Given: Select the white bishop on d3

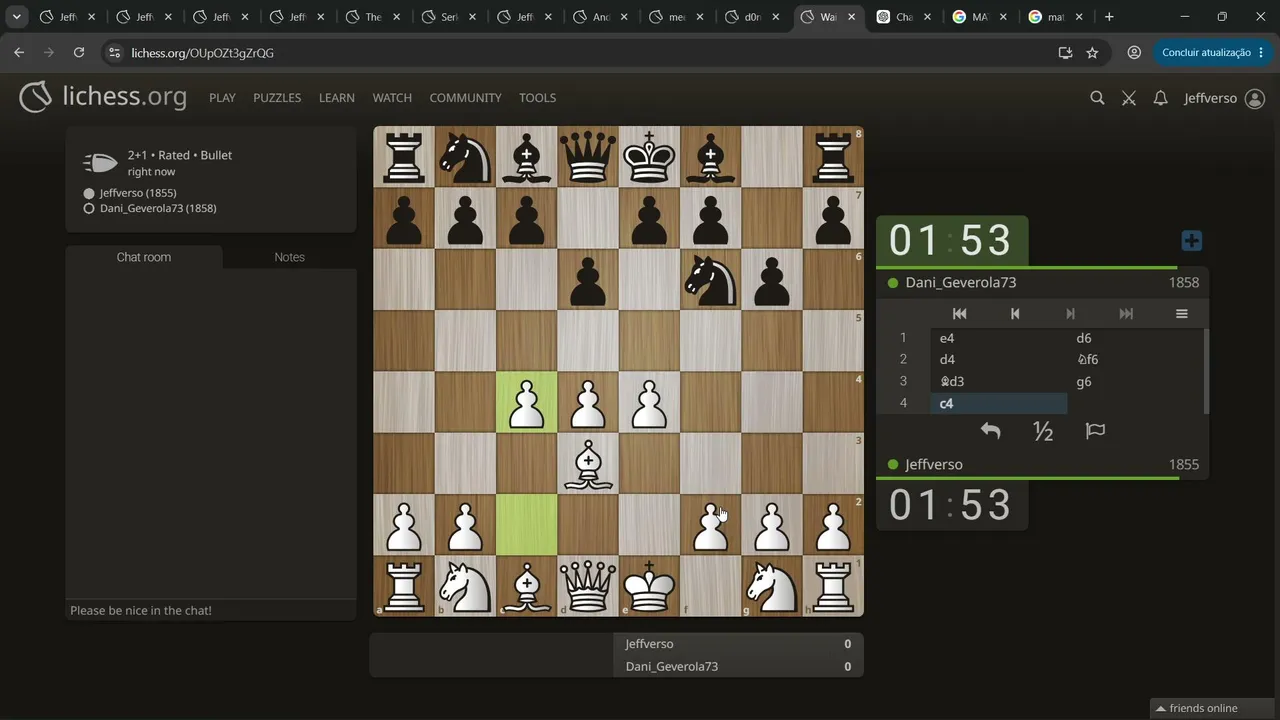Looking at the screenshot, I should [588, 464].
